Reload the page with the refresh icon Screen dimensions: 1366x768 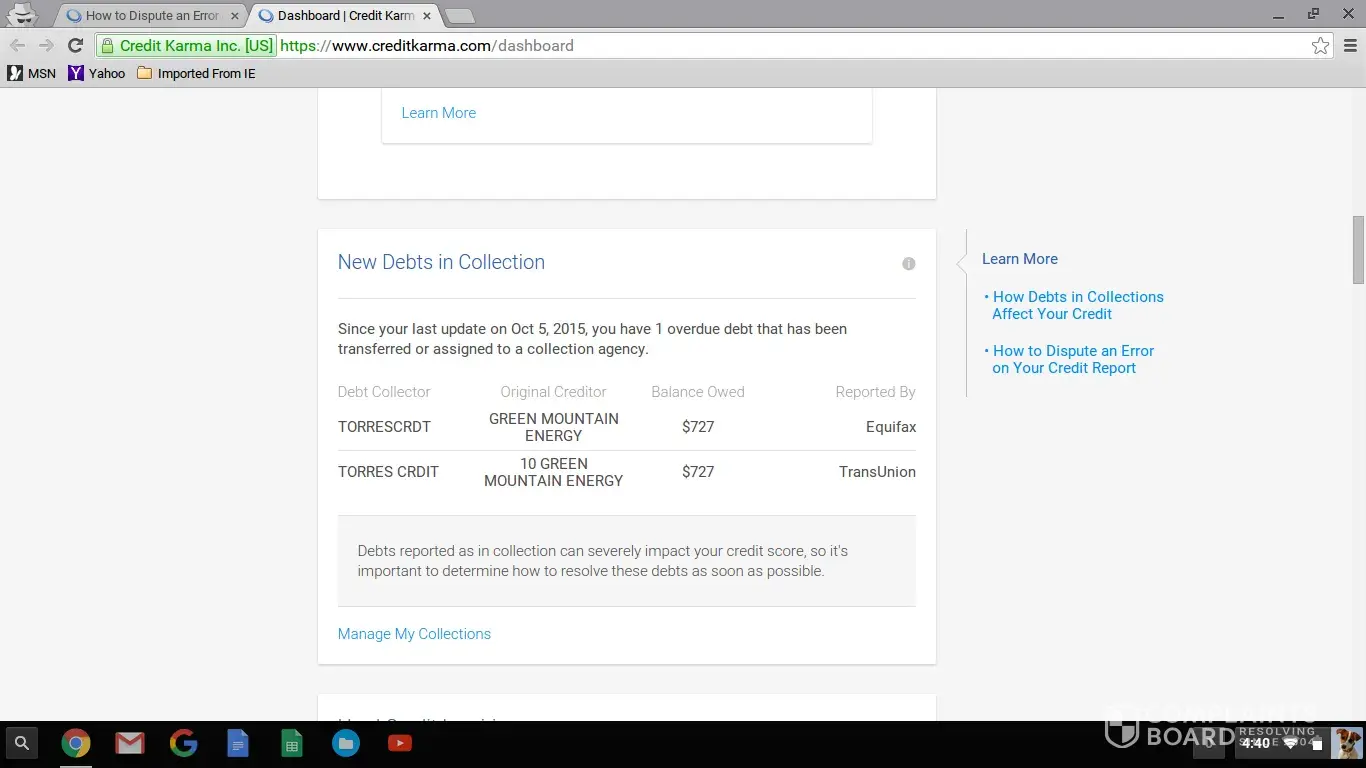point(75,46)
